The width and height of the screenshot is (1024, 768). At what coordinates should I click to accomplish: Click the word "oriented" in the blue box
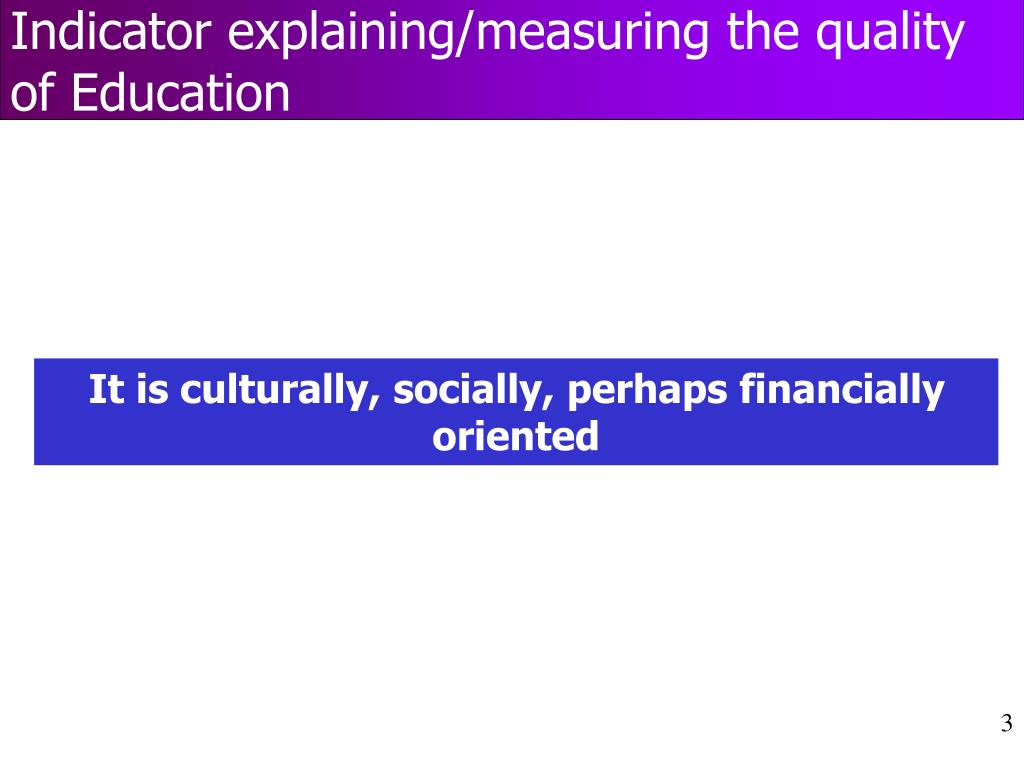[x=515, y=436]
